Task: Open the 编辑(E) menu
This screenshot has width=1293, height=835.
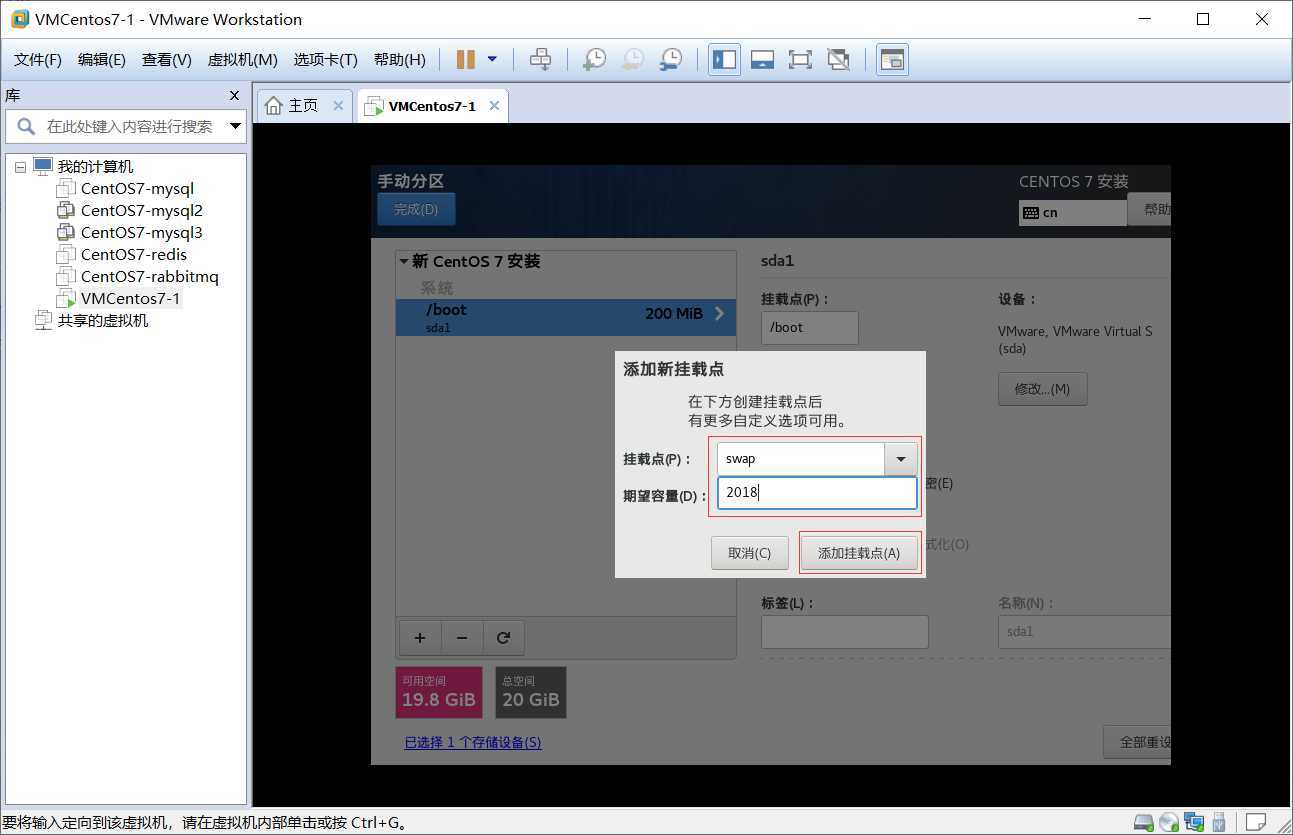Action: pos(102,60)
